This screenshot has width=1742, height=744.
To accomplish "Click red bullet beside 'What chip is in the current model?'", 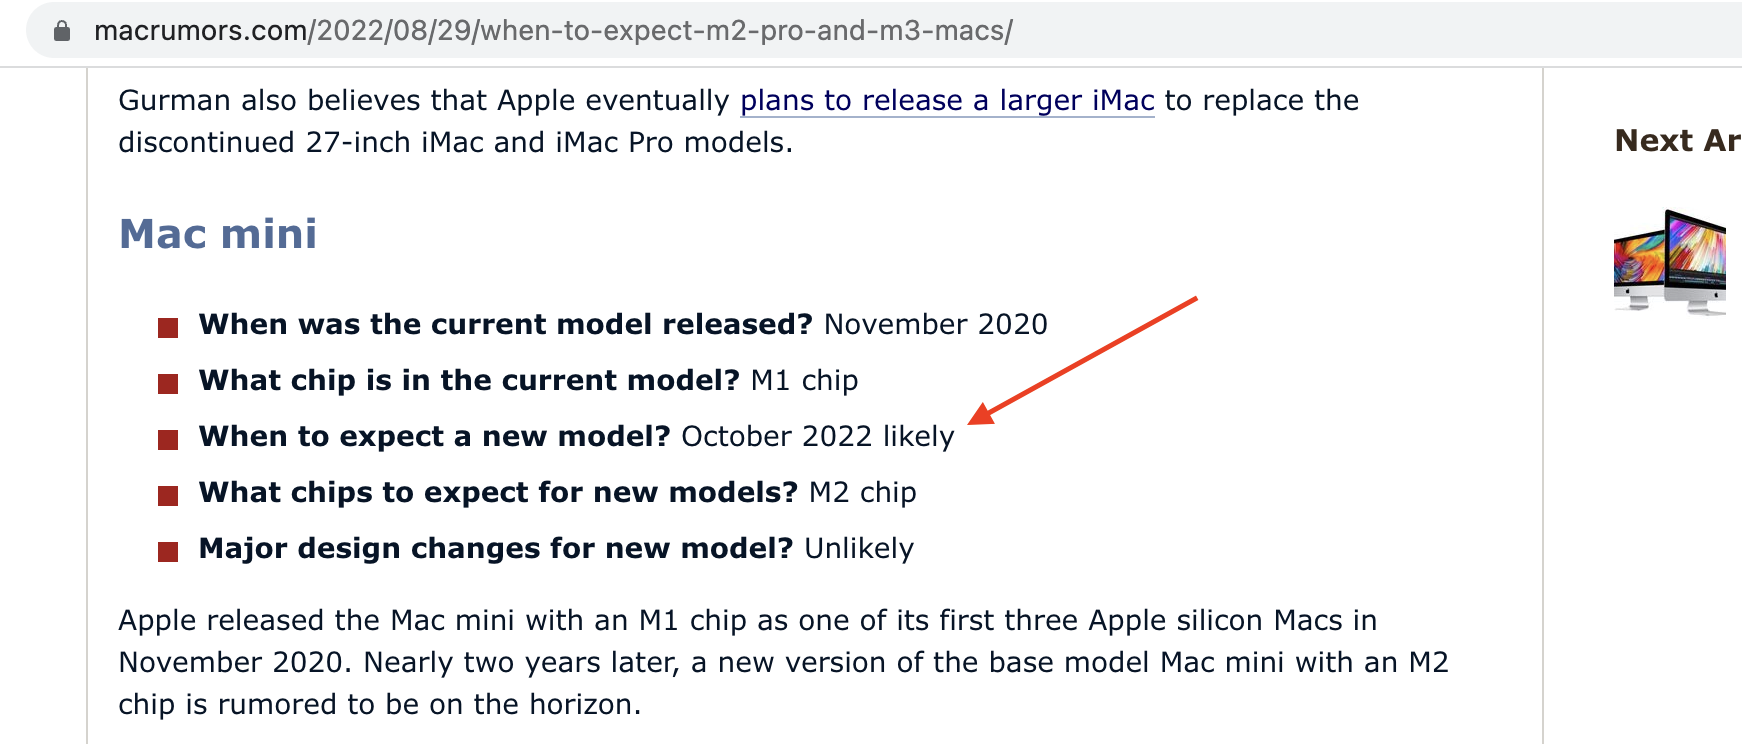I will (x=168, y=383).
